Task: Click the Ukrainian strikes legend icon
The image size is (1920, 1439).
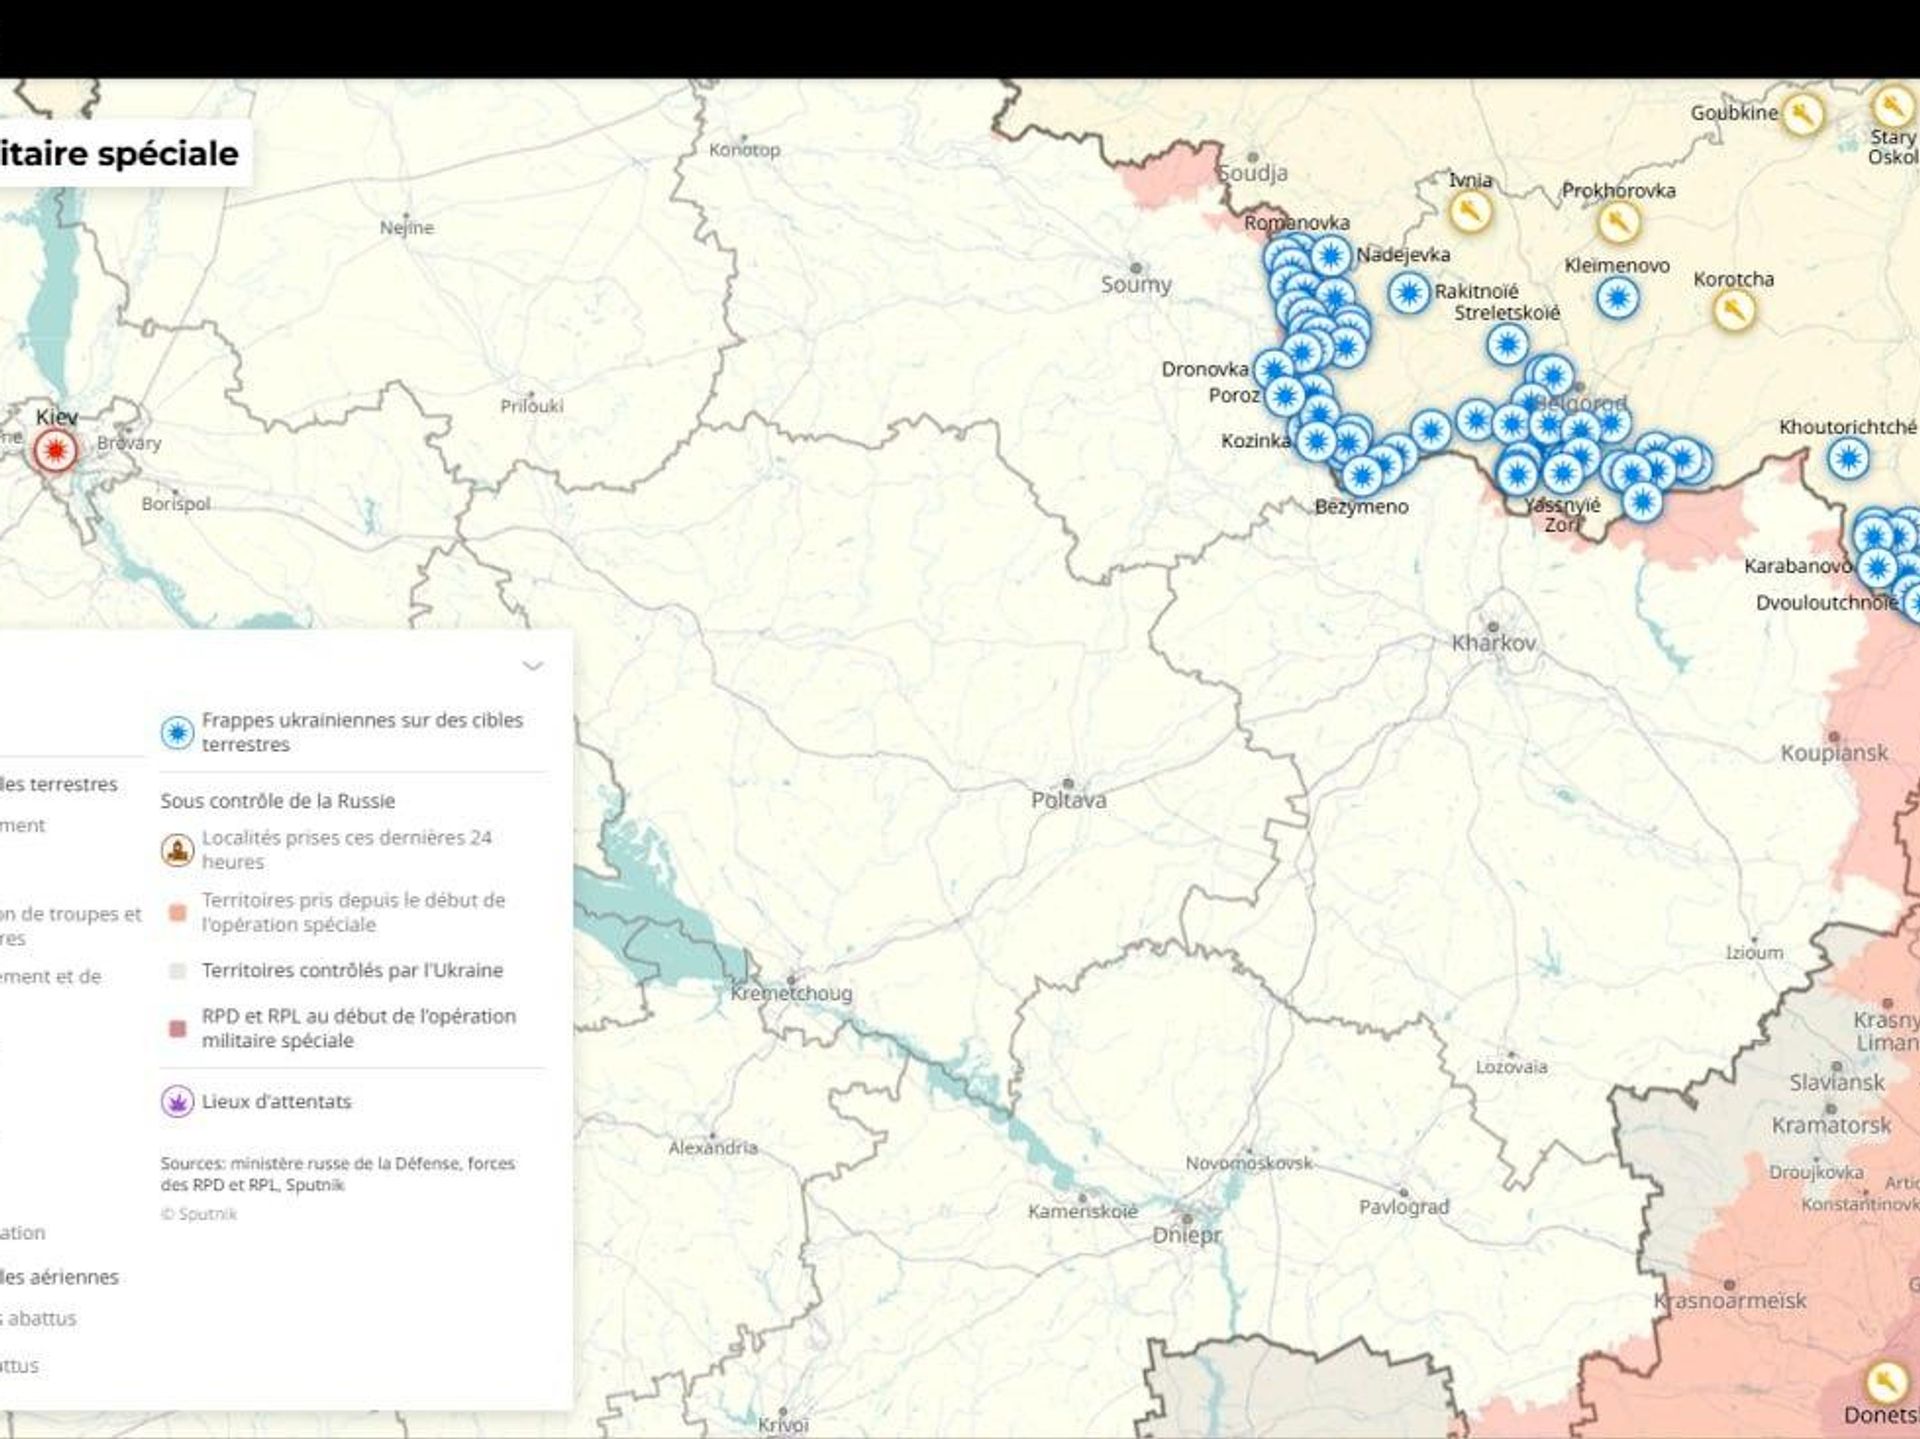Action: click(177, 732)
